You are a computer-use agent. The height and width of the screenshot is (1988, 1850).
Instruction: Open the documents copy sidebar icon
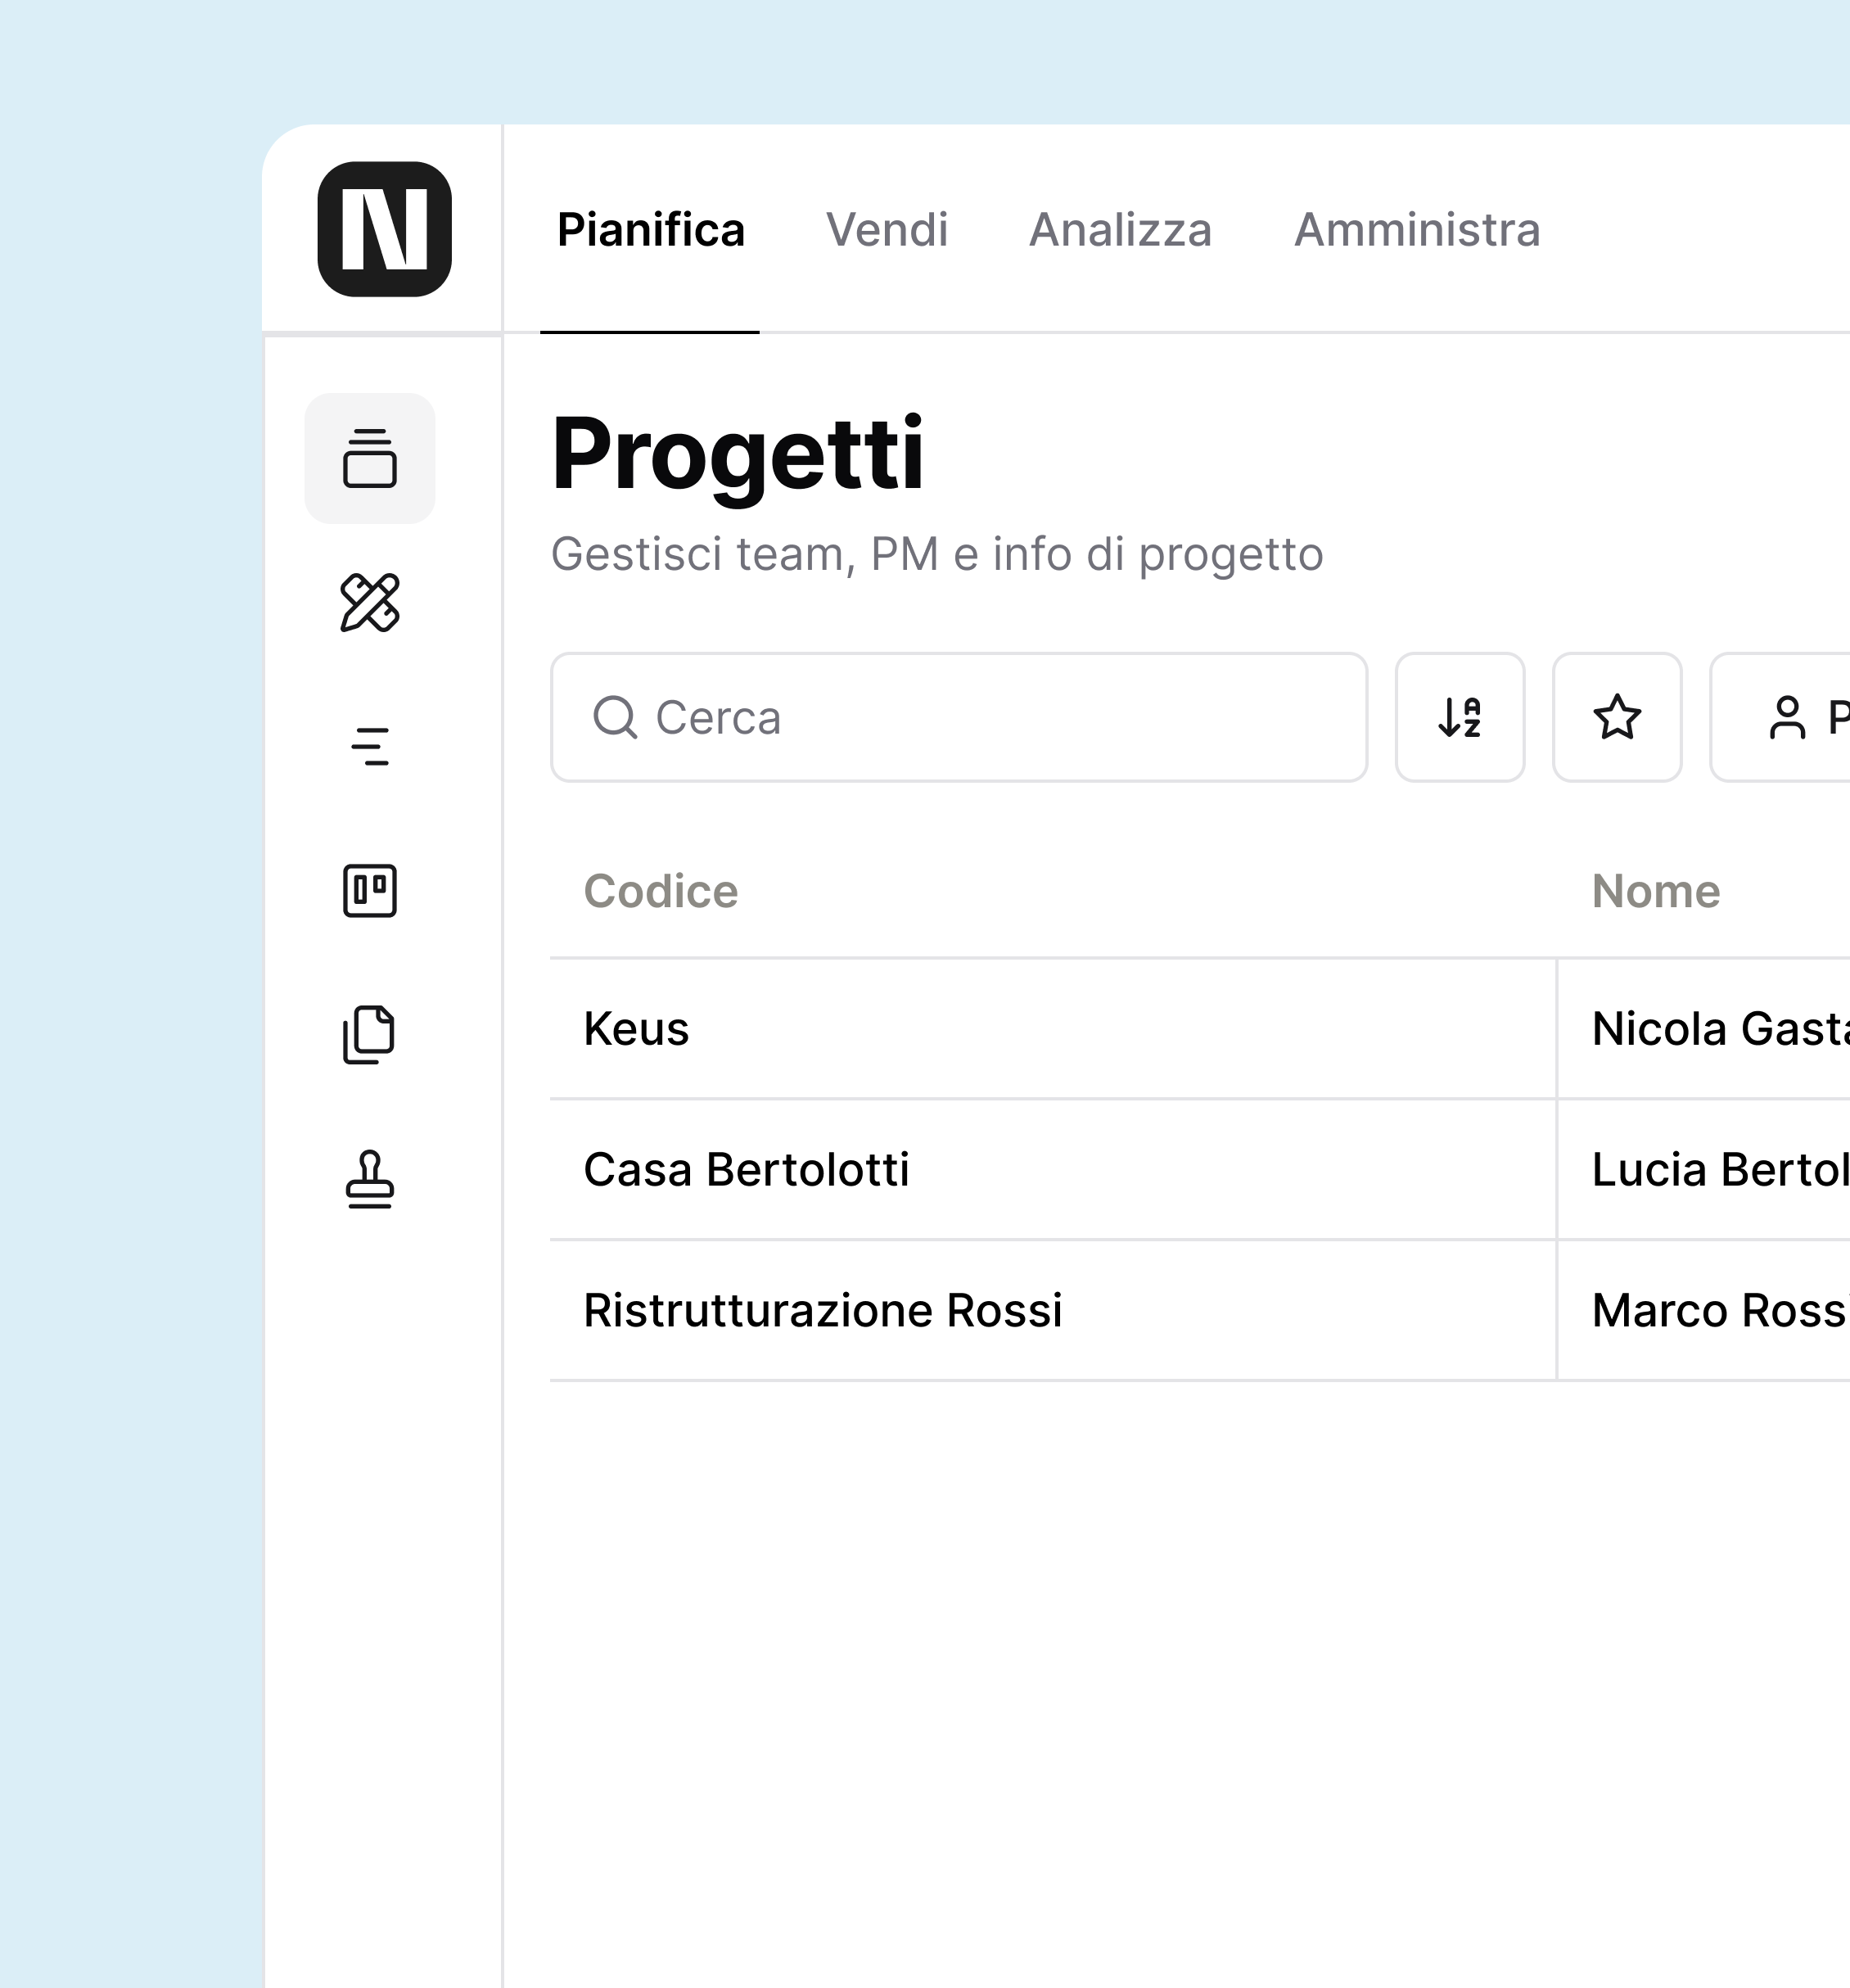(x=370, y=1034)
